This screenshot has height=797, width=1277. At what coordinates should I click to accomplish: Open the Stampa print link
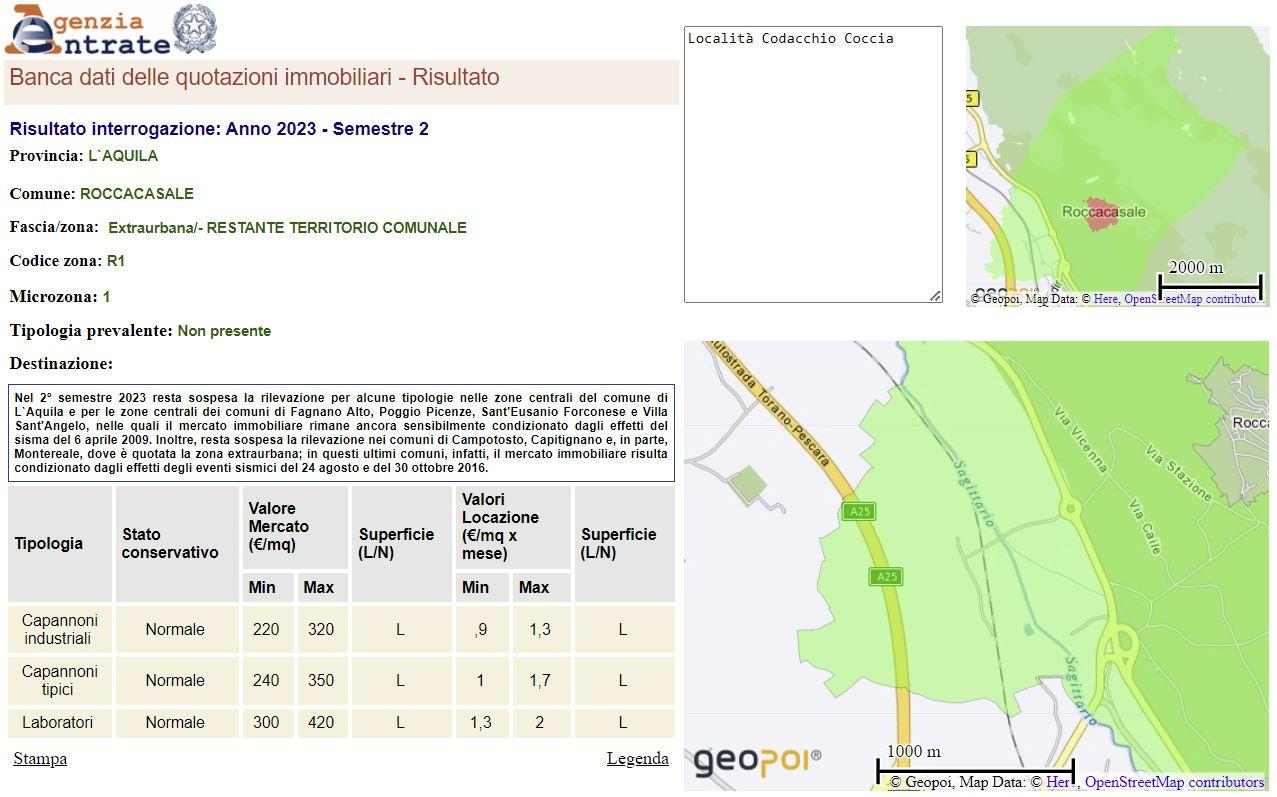point(40,759)
